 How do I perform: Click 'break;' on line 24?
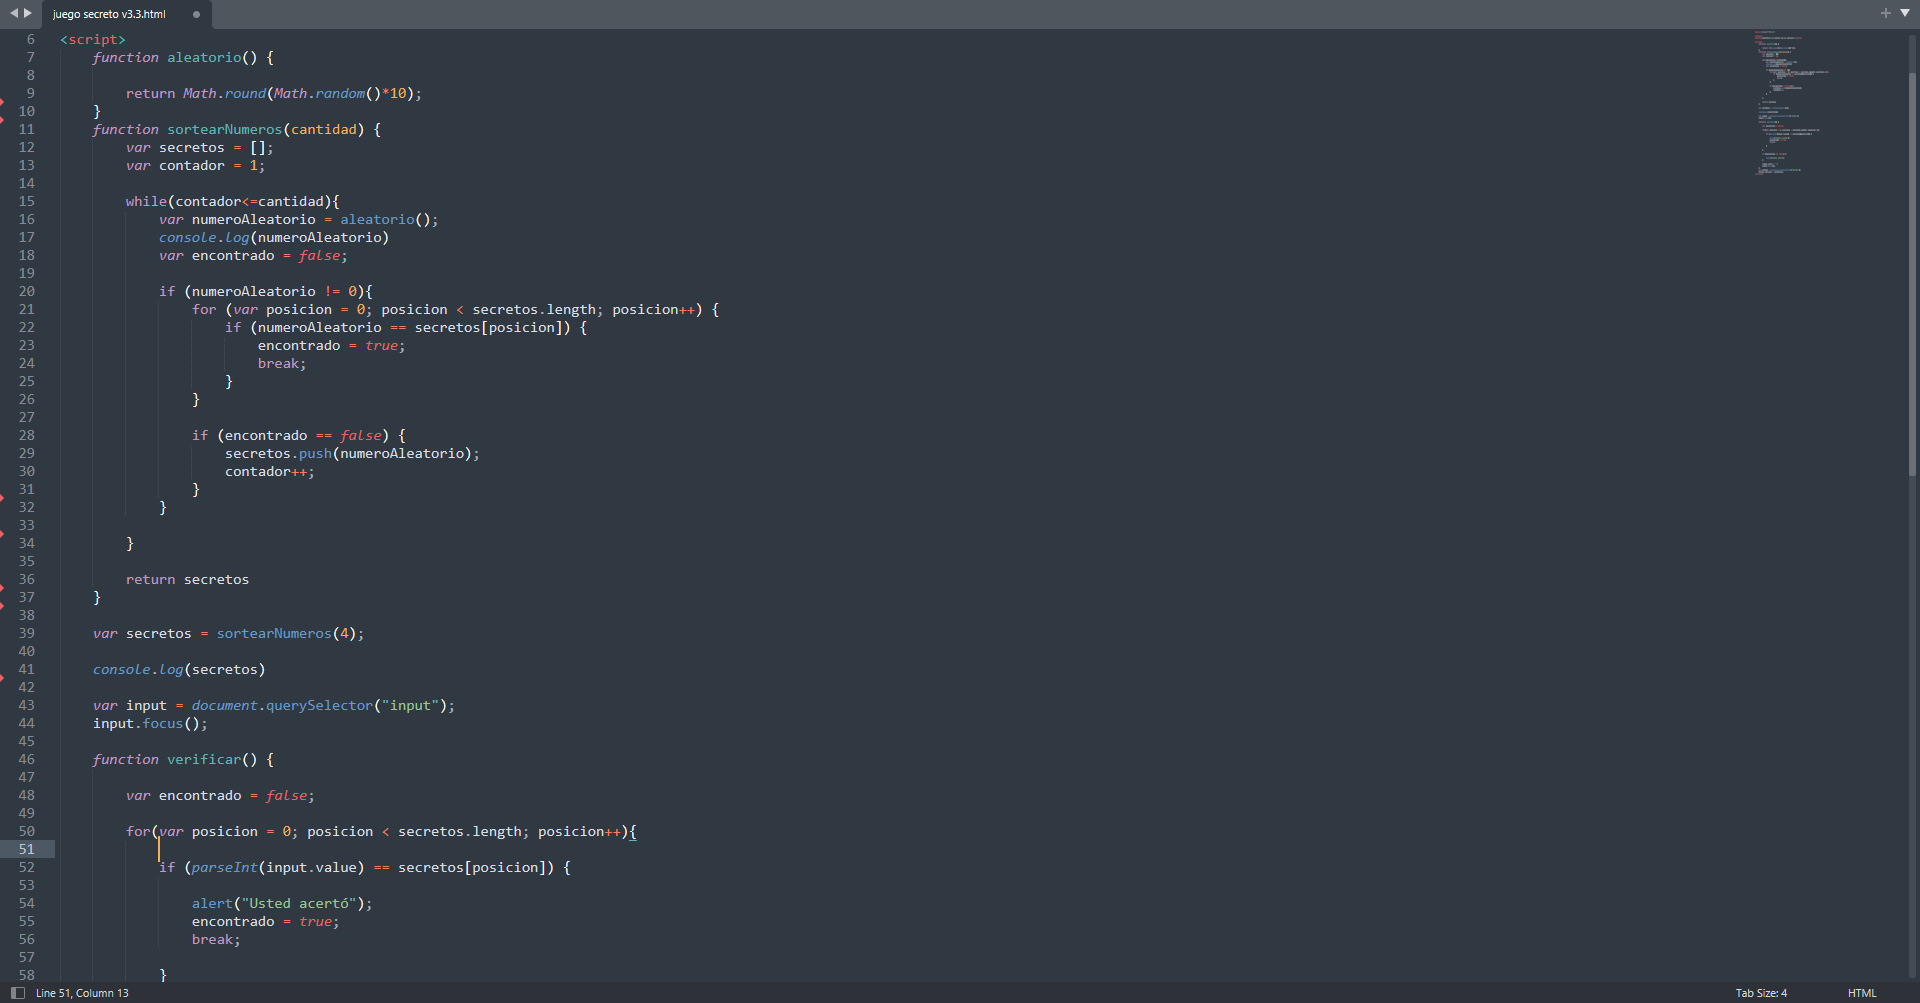pos(282,363)
